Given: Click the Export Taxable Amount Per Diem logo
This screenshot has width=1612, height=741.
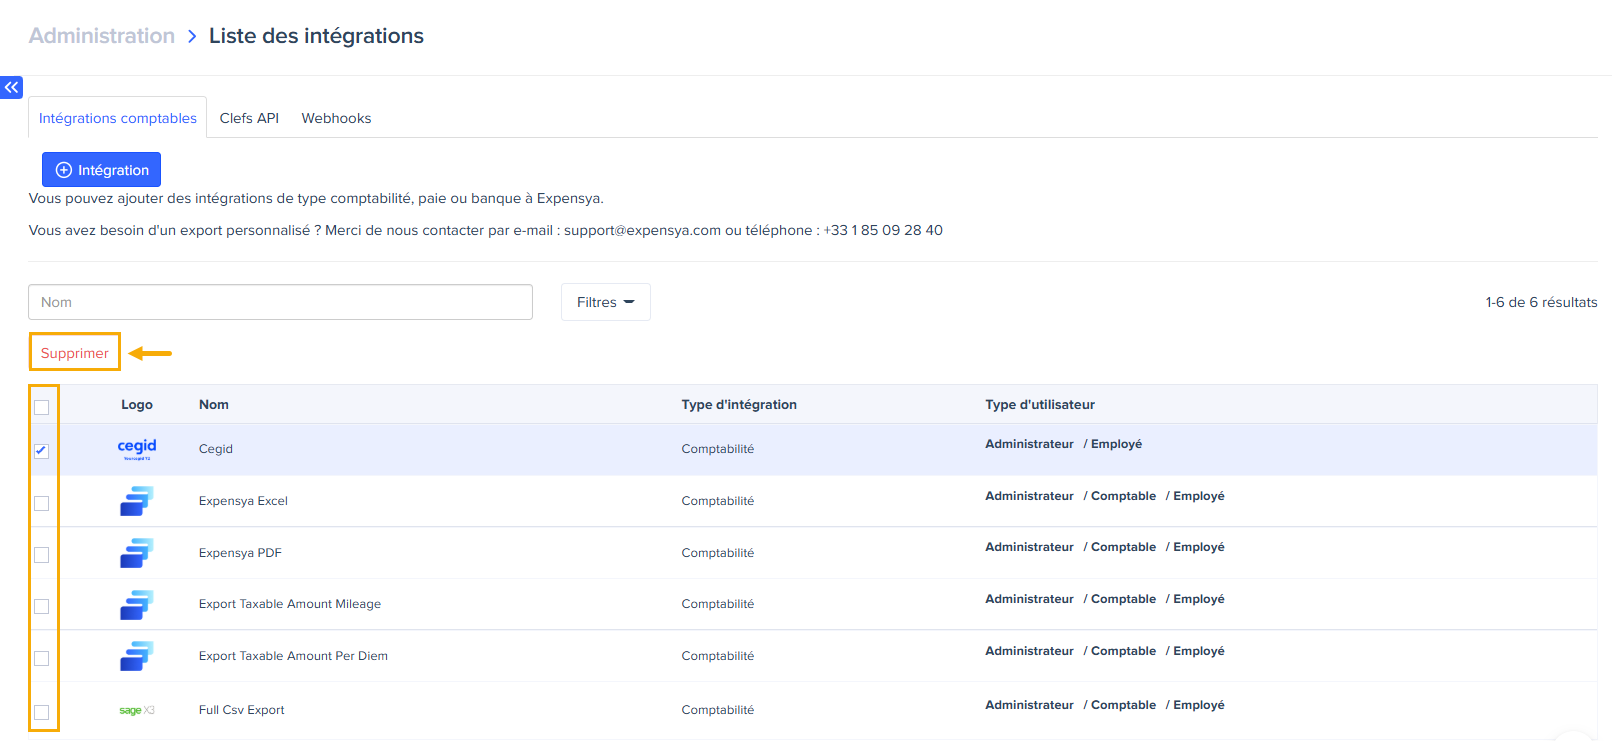Looking at the screenshot, I should coord(137,656).
